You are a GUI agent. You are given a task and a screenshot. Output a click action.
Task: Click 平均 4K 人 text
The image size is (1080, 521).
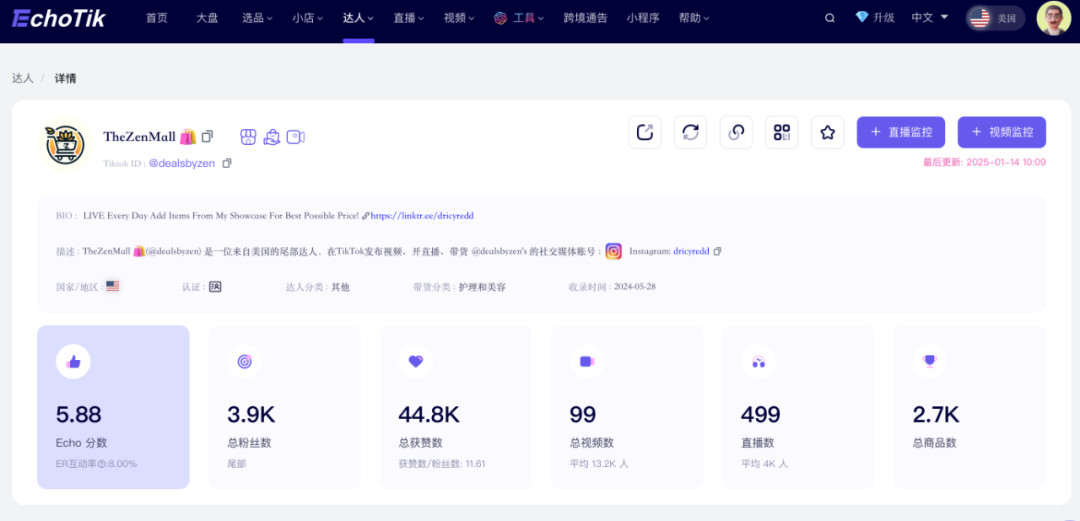pyautogui.click(x=765, y=464)
